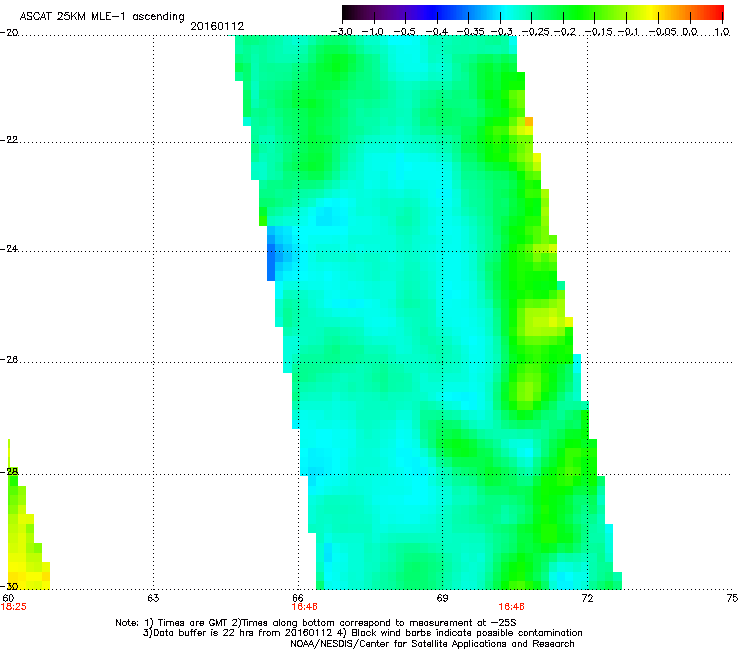Click the colorbar label '-0.05'
Screen dimensions: 740x650
[x=664, y=32]
